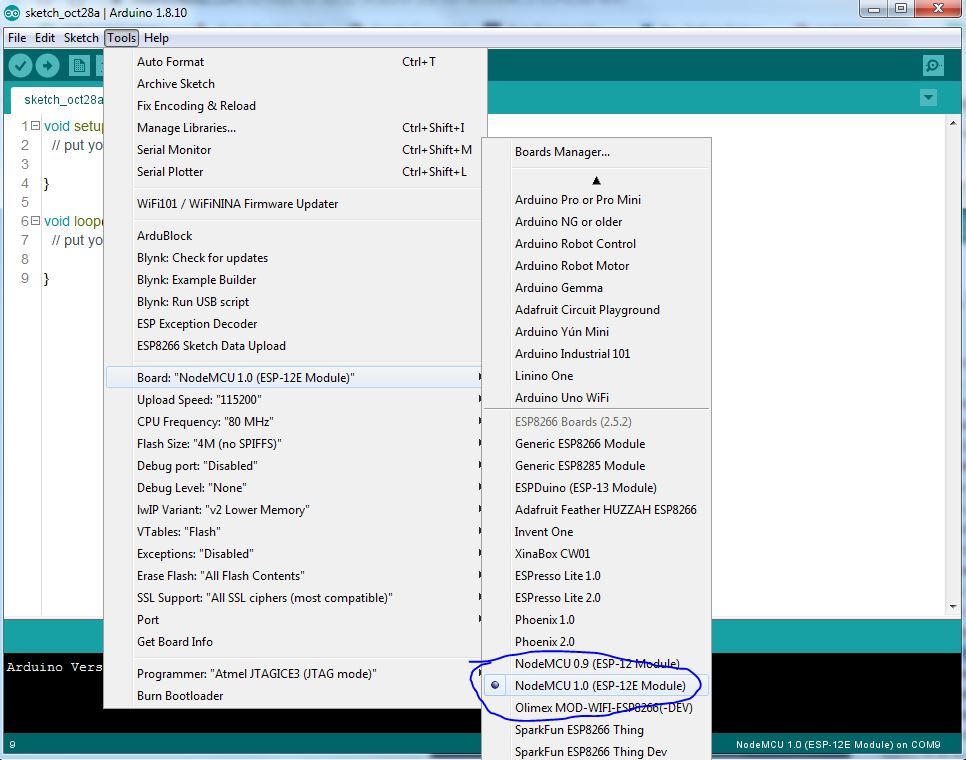The height and width of the screenshot is (760, 966).
Task: Select Arduino Gemma board
Action: coord(596,288)
